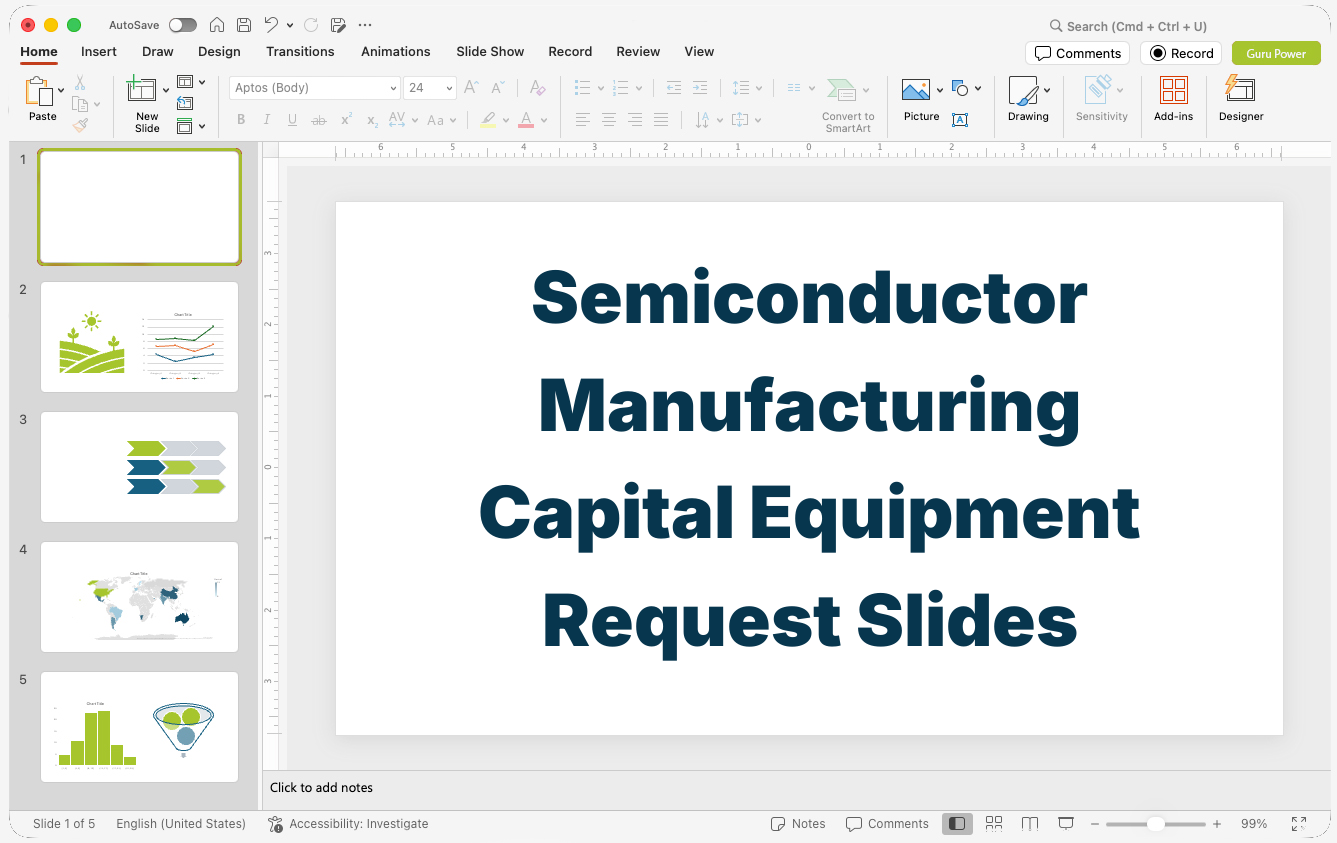Open the Section icon menu

[x=185, y=126]
